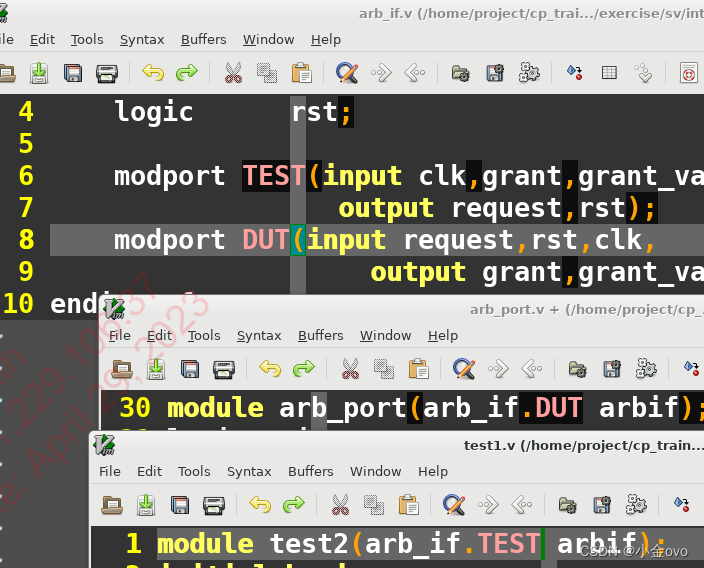Click Save icon in arb_if.v toolbar
This screenshot has width=704, height=568.
coord(39,73)
